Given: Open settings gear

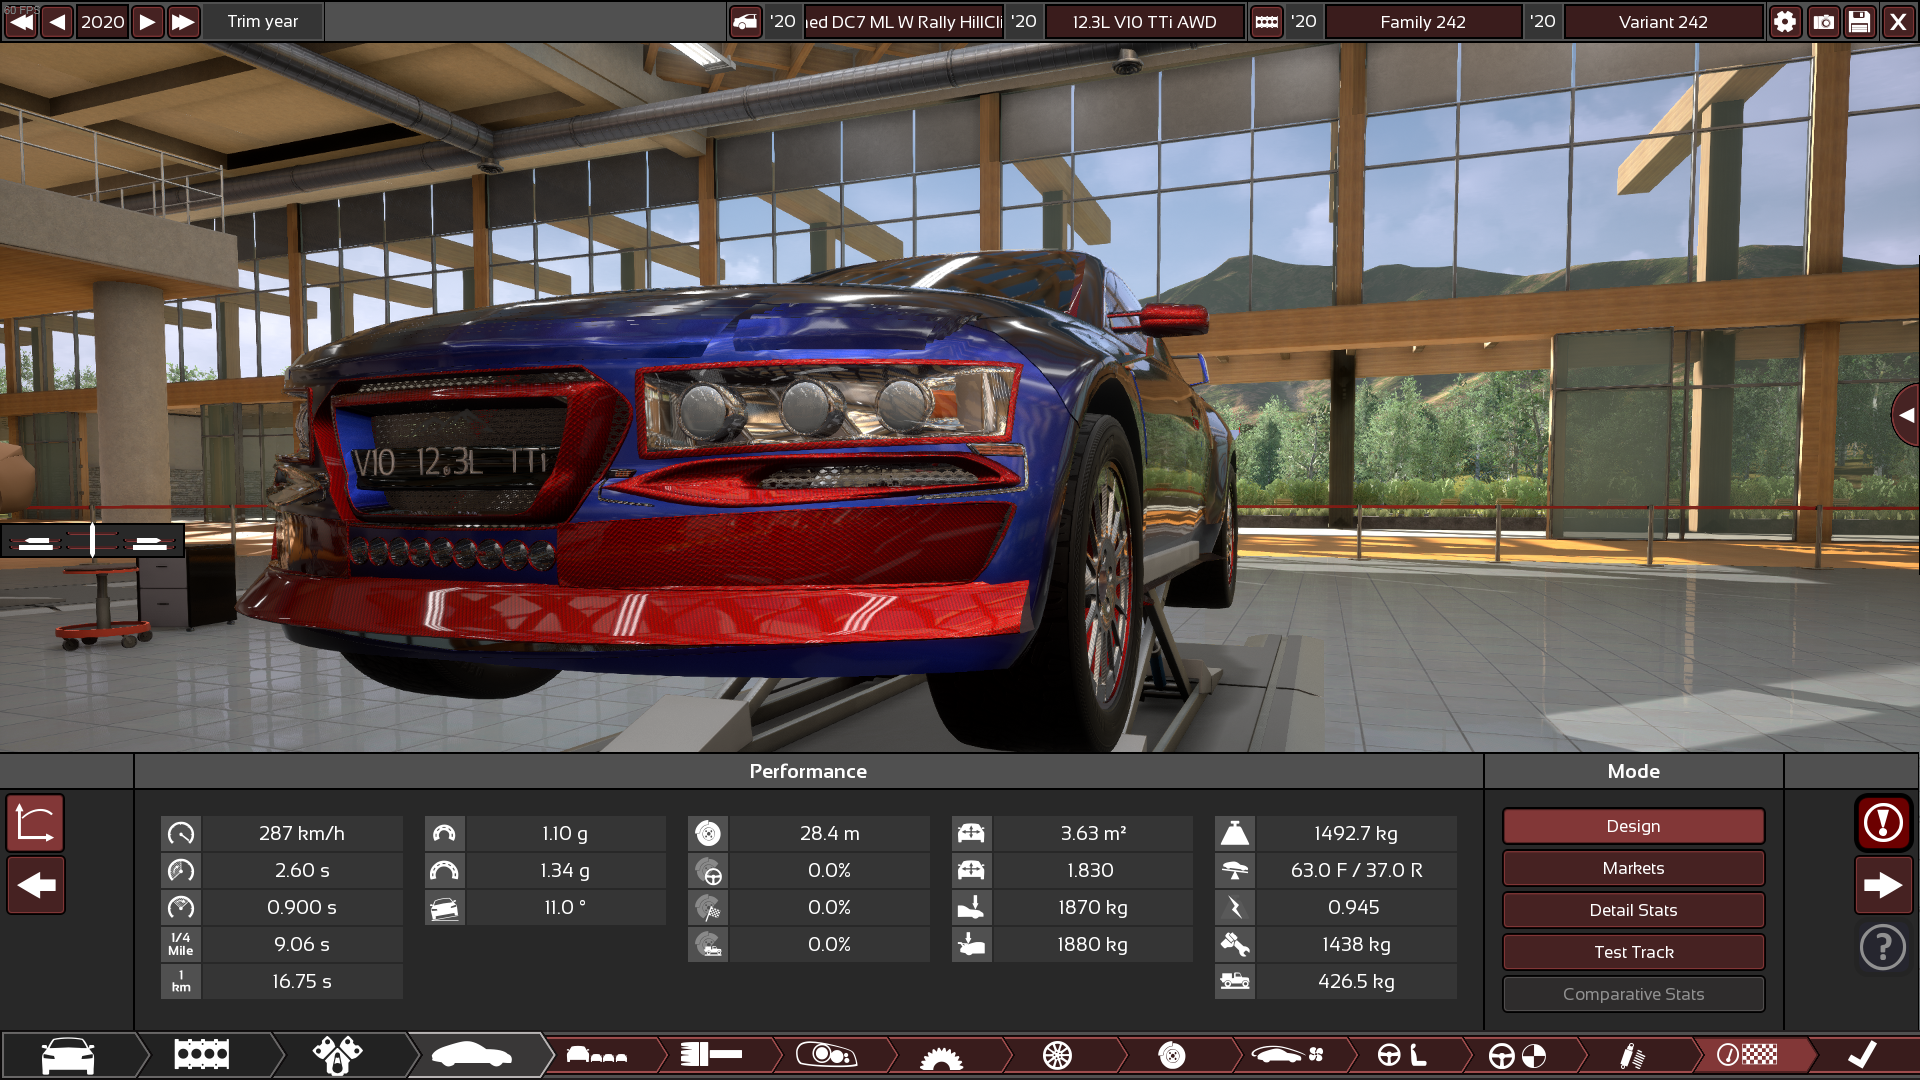Looking at the screenshot, I should pos(1785,21).
